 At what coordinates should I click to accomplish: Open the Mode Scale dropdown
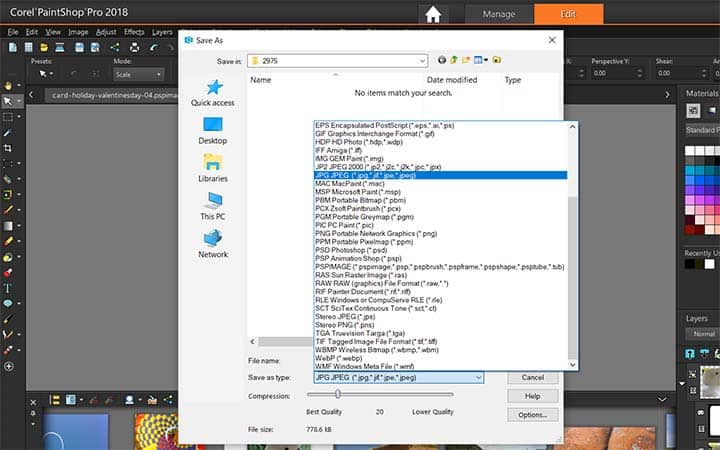(138, 74)
